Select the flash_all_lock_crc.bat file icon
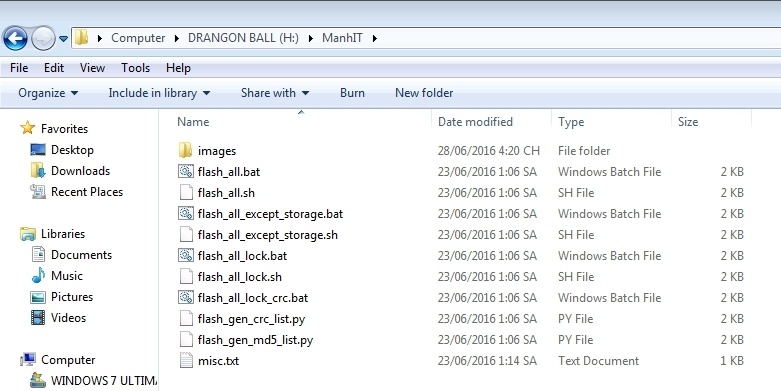Image resolution: width=781 pixels, height=391 pixels. click(x=186, y=297)
